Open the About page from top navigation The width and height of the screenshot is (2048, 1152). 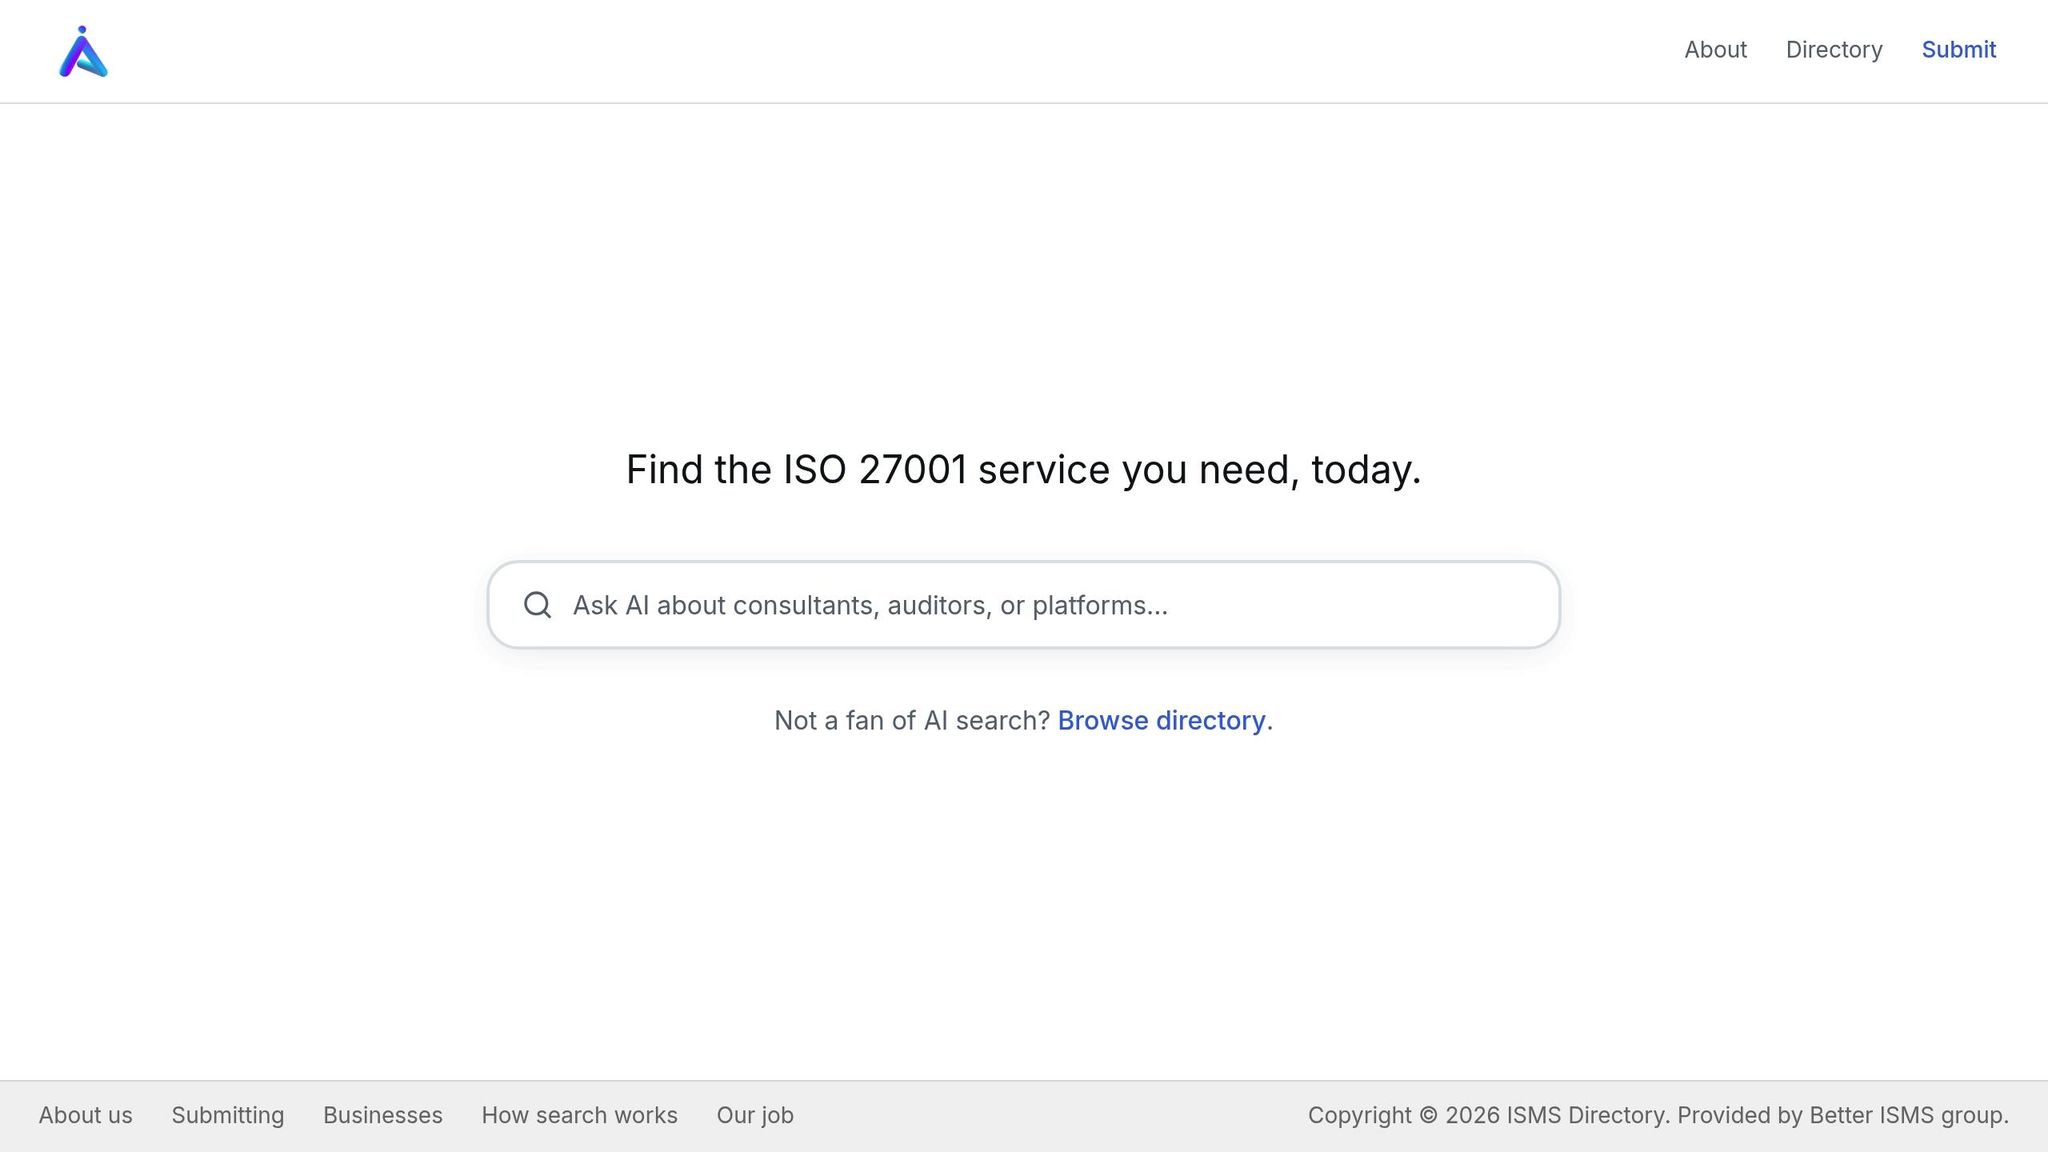click(x=1714, y=50)
